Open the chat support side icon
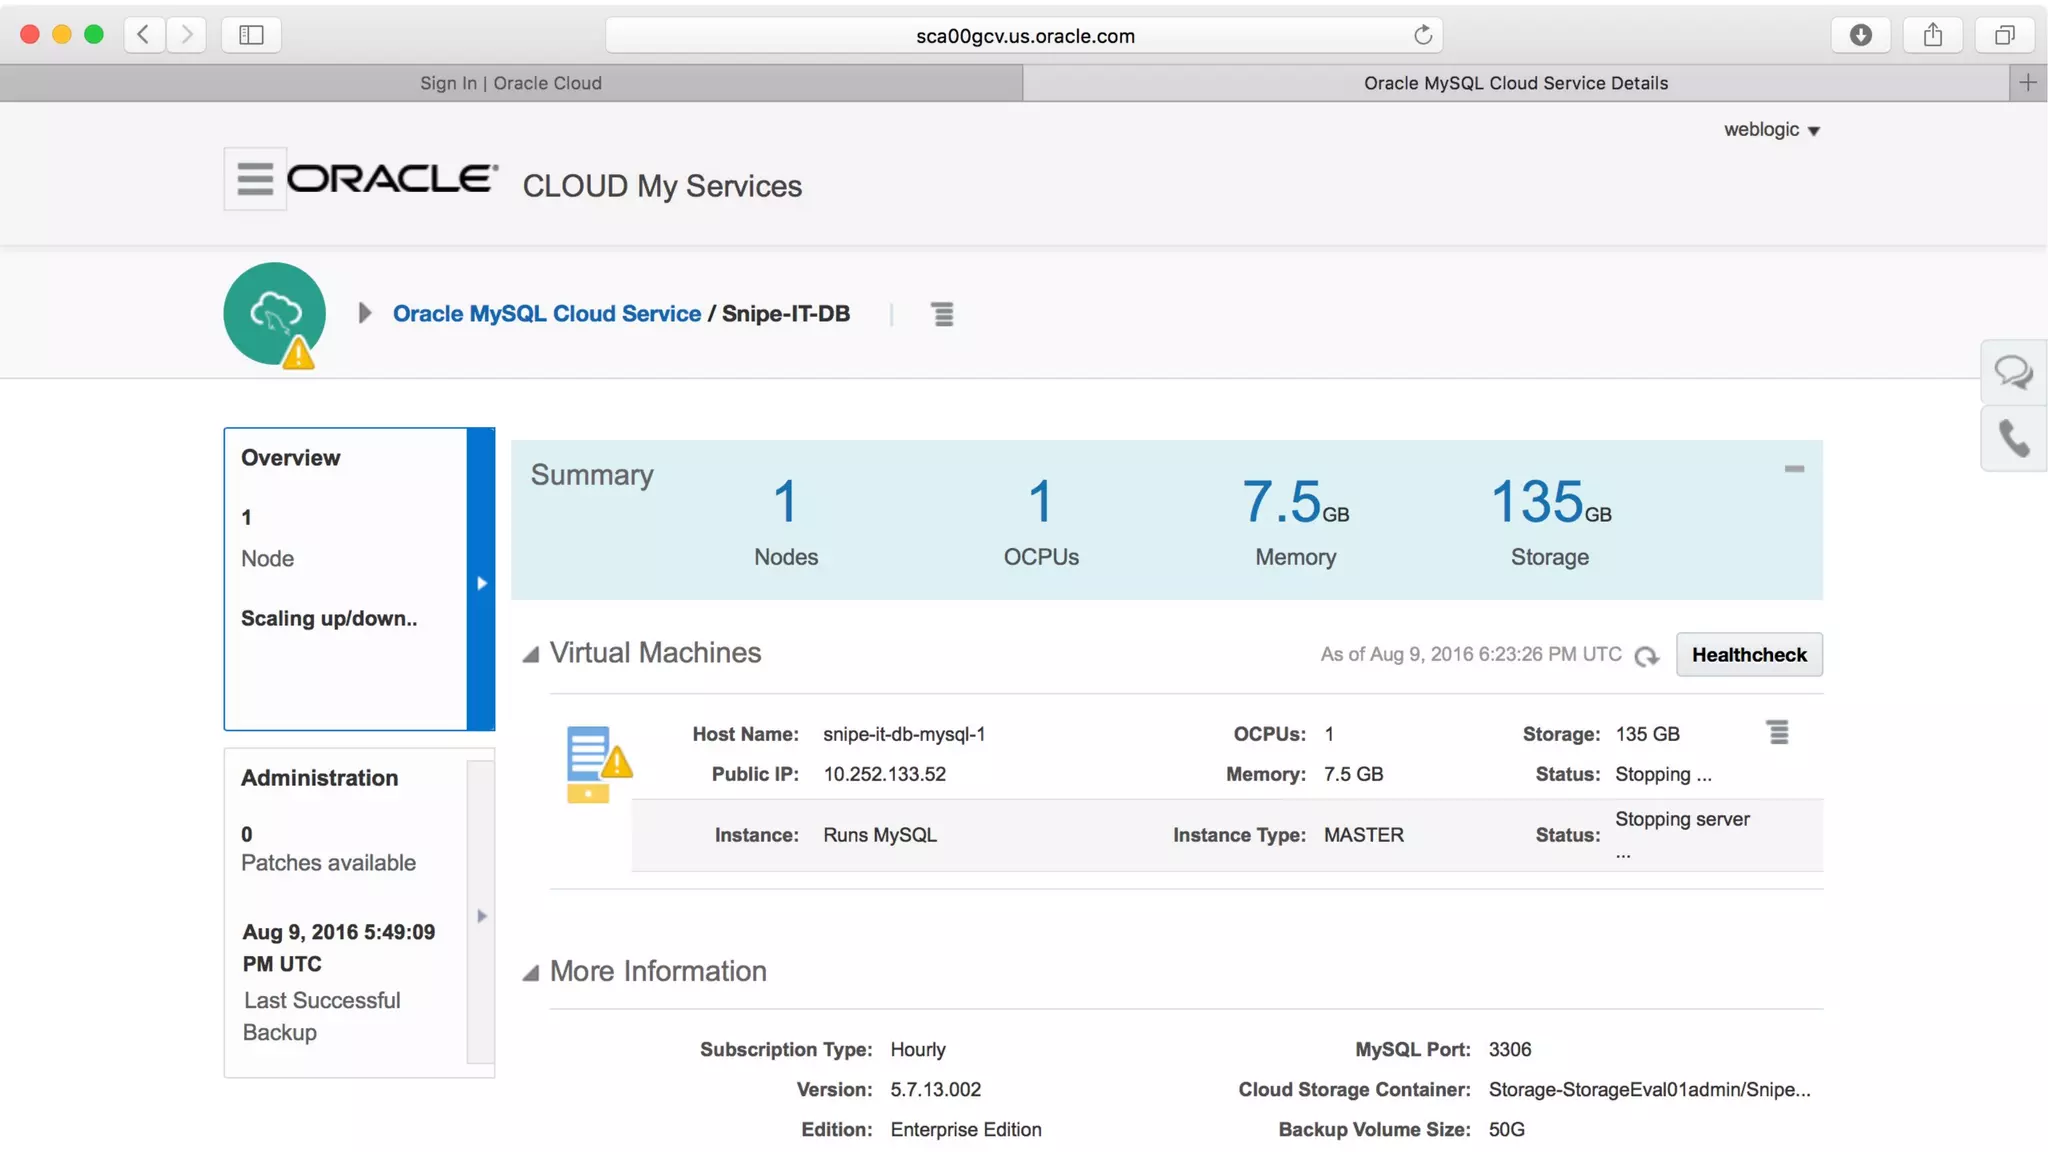Viewport: 2048px width, 1152px height. (x=2012, y=373)
